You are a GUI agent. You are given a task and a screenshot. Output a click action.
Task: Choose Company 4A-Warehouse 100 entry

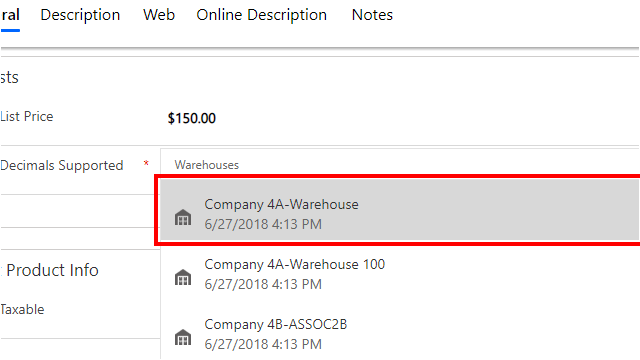400,274
